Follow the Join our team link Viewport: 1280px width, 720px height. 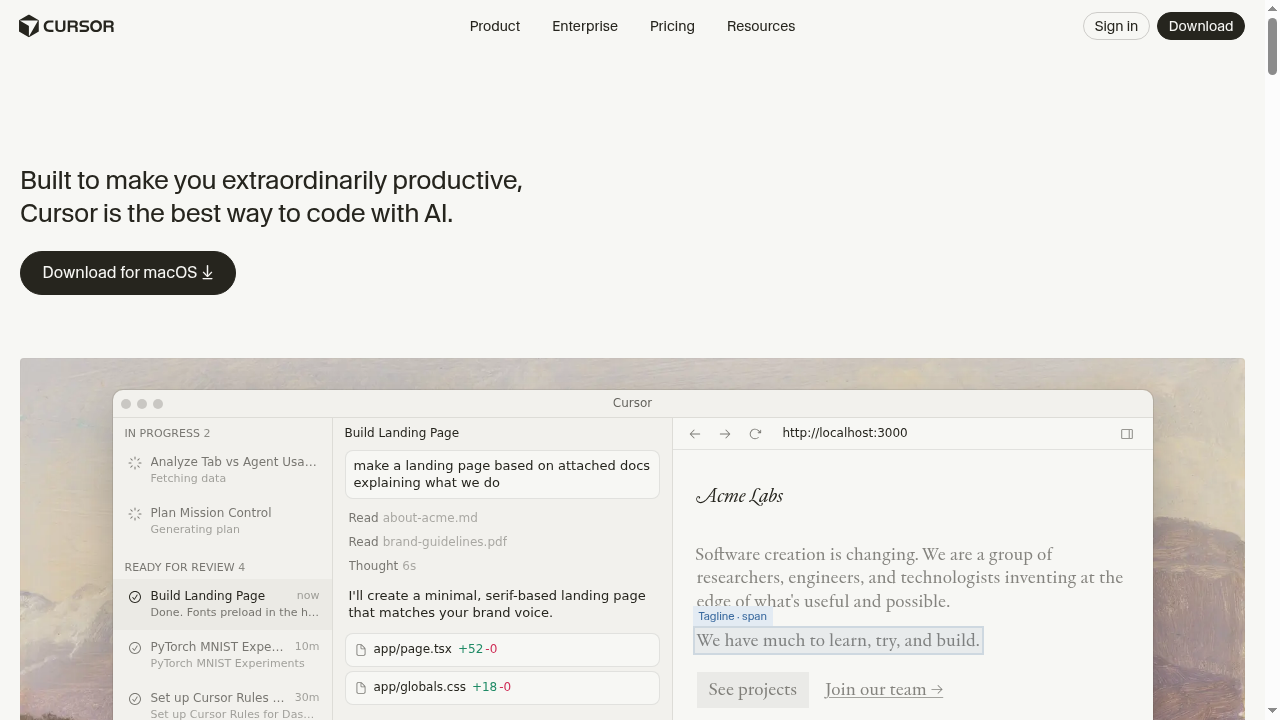click(x=883, y=689)
